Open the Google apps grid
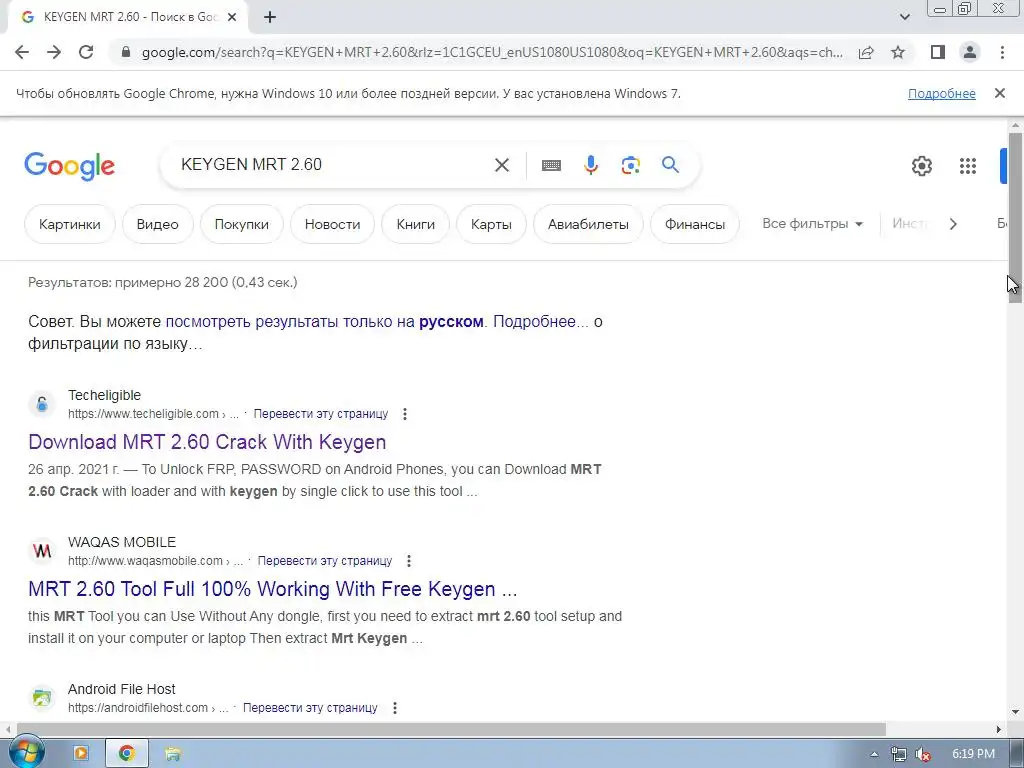The width and height of the screenshot is (1024, 768). coord(968,166)
